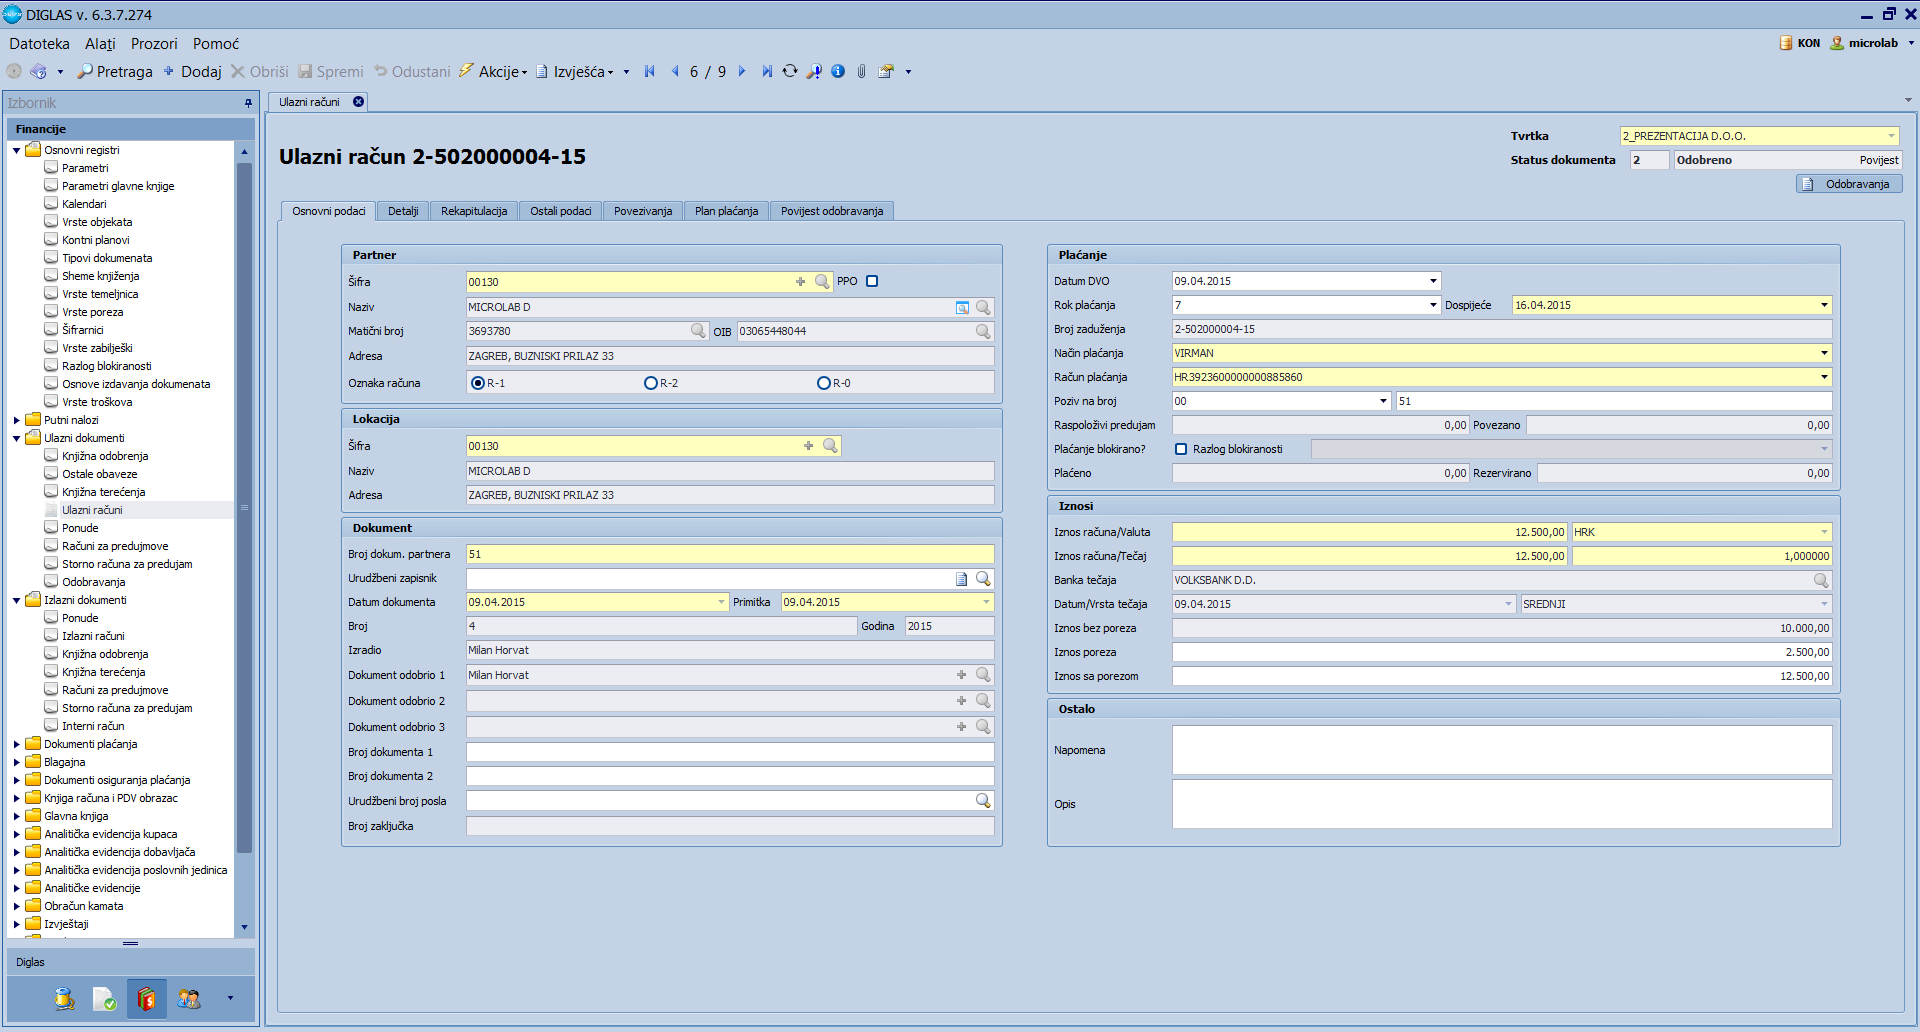Open the Tvrtka company dropdown
Viewport: 1920px width, 1032px height.
coord(1891,136)
